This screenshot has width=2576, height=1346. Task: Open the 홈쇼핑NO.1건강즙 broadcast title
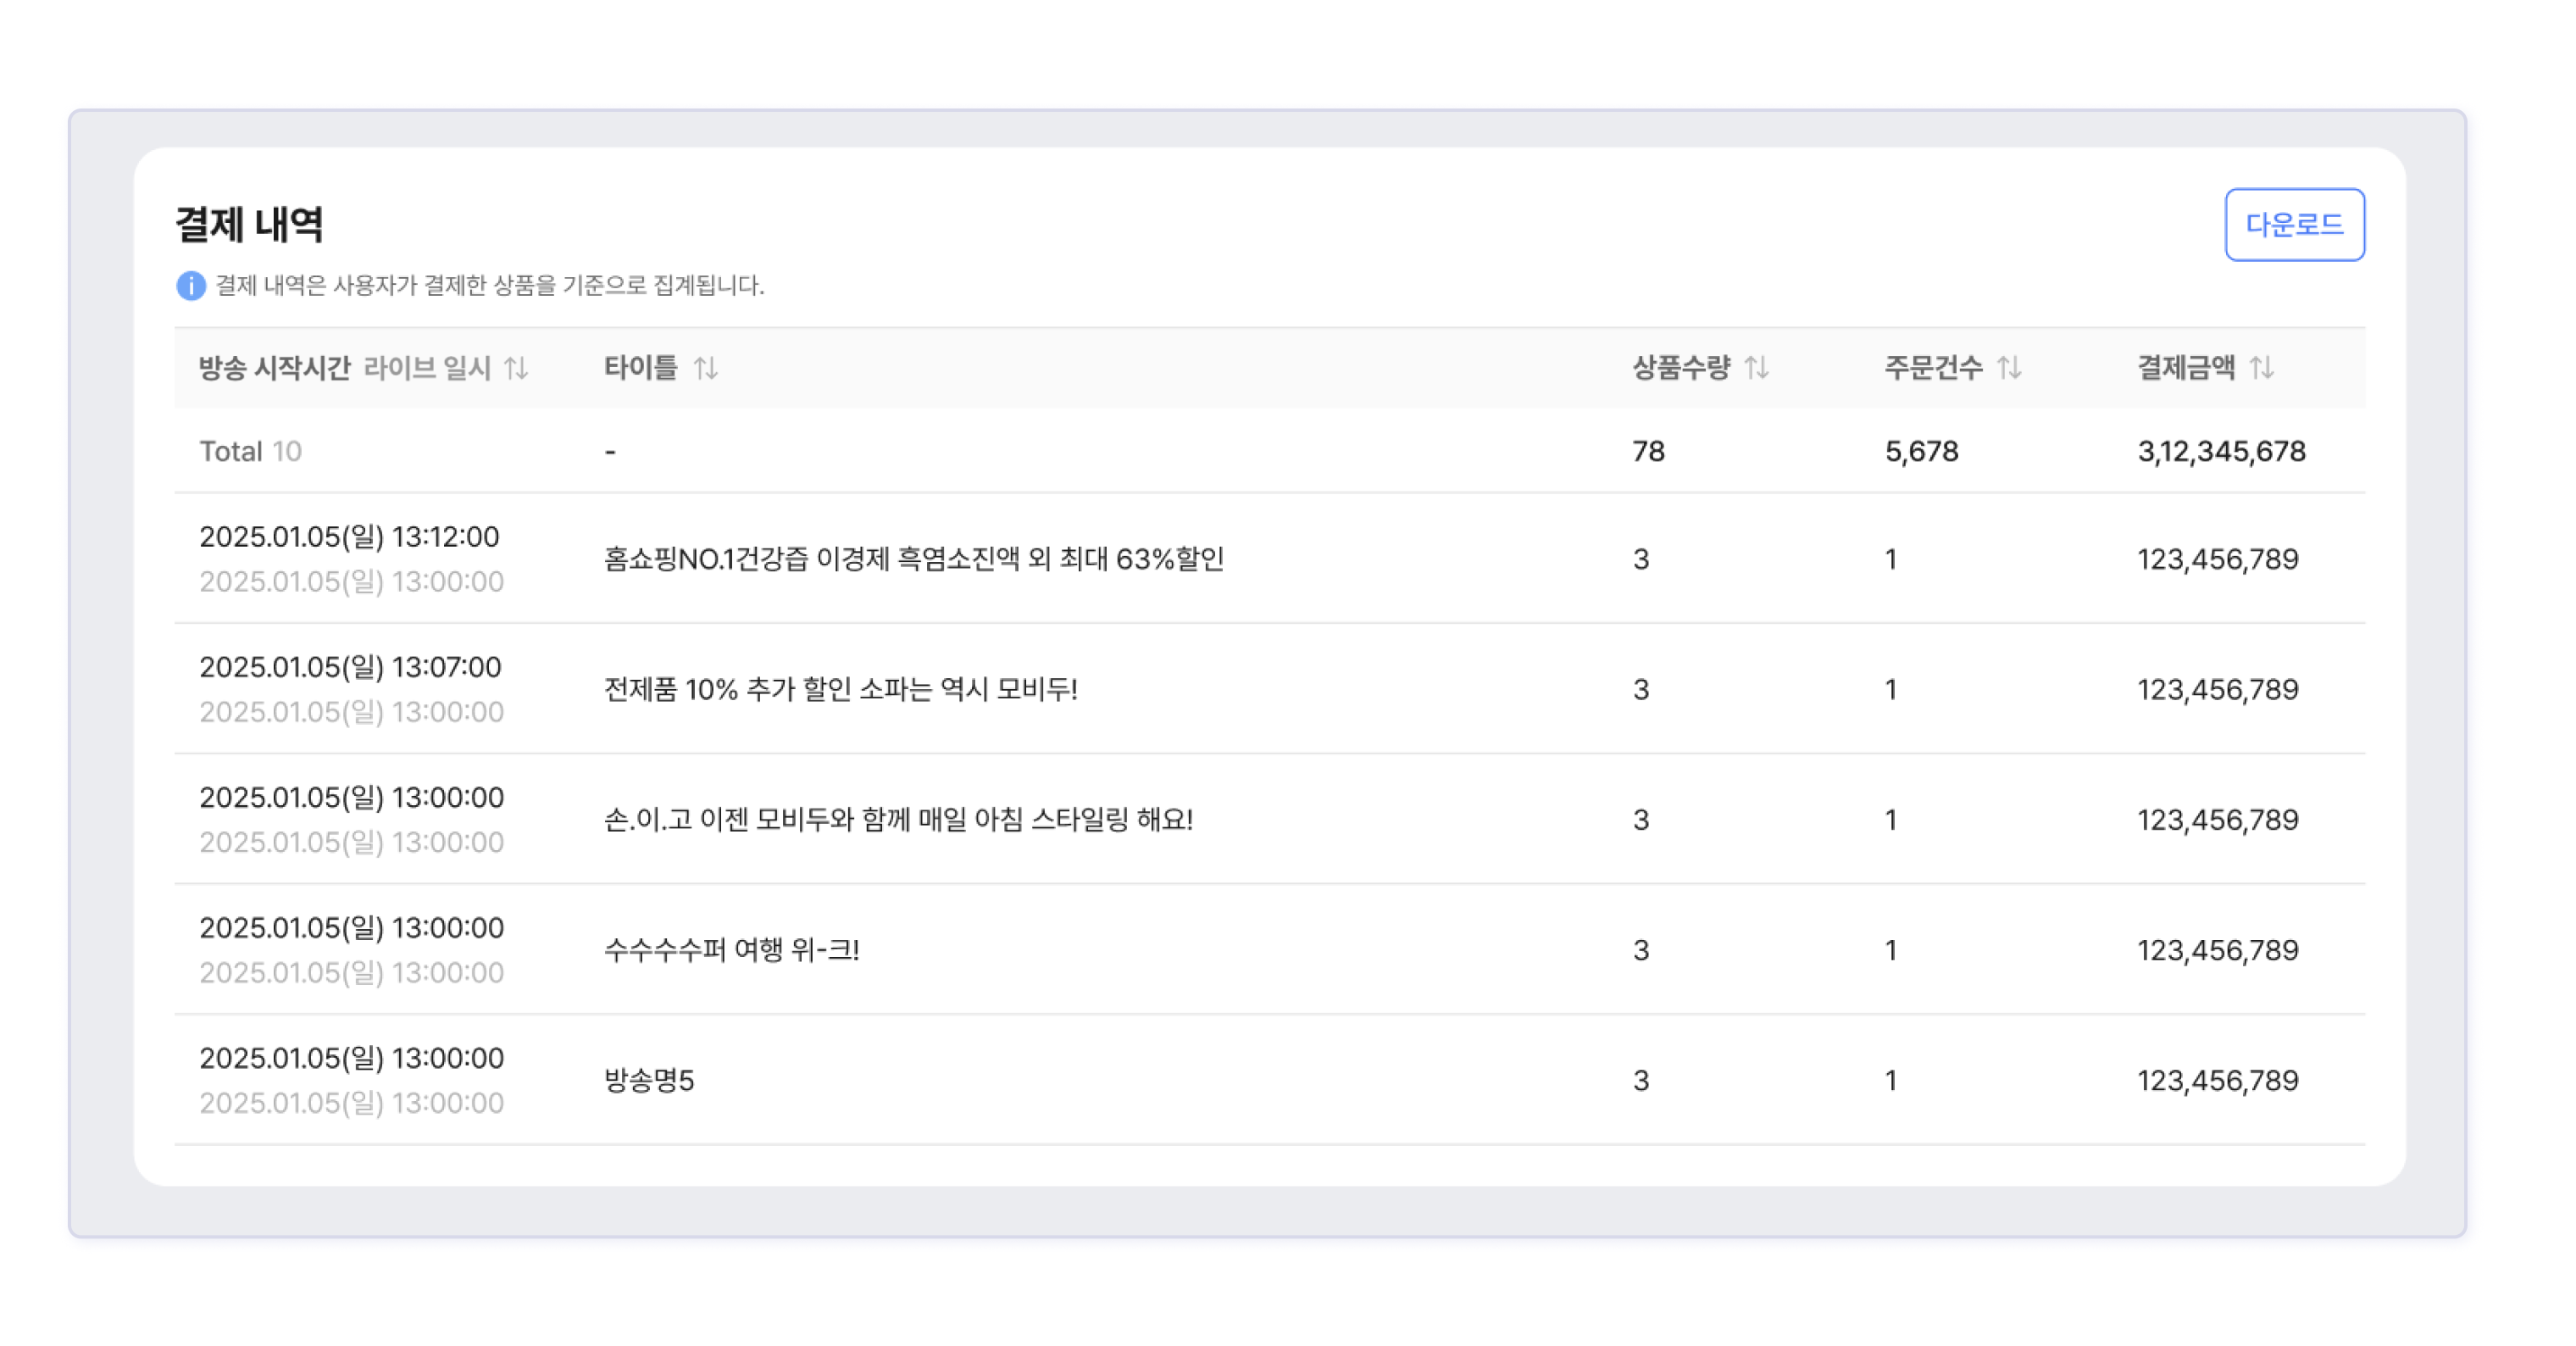(913, 559)
